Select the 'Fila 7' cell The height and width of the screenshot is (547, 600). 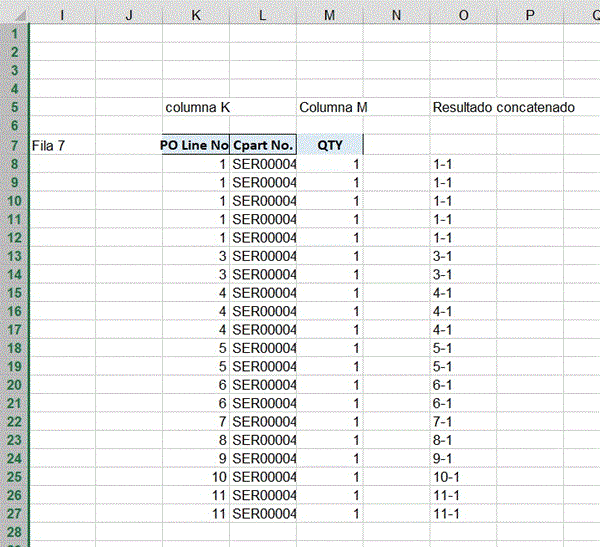62,145
